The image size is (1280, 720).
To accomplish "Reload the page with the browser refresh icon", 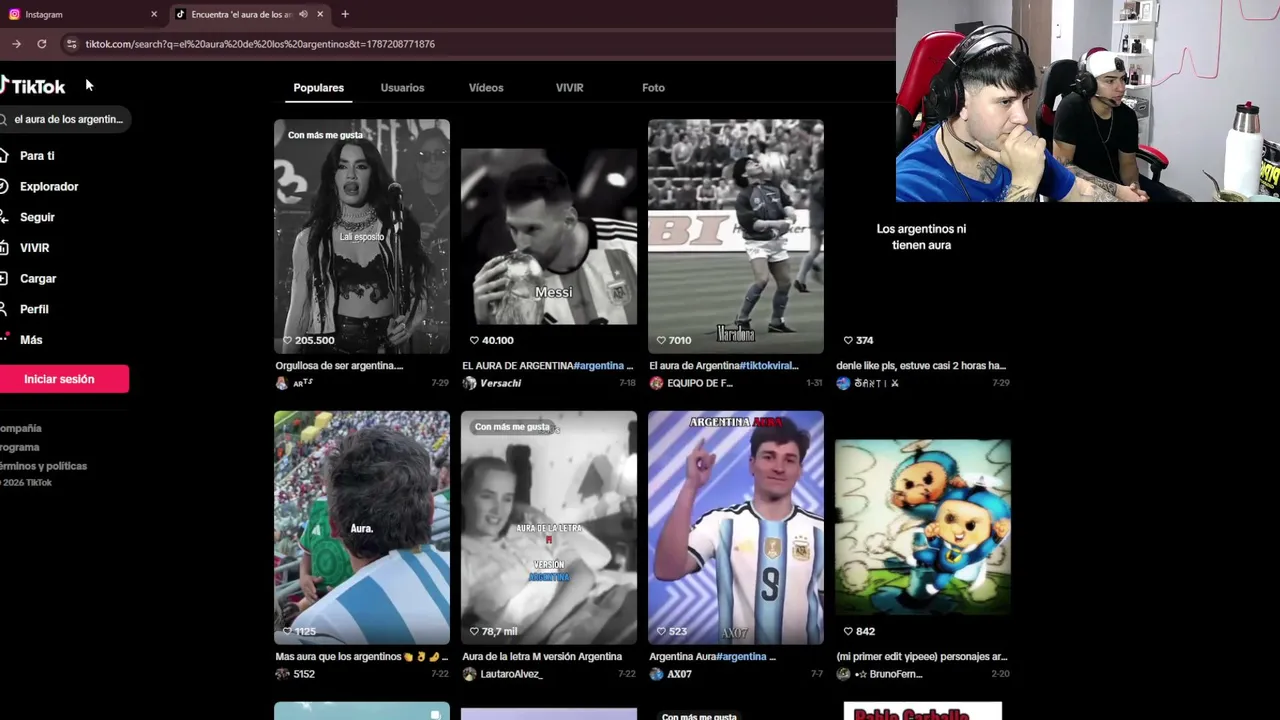I will coord(42,44).
